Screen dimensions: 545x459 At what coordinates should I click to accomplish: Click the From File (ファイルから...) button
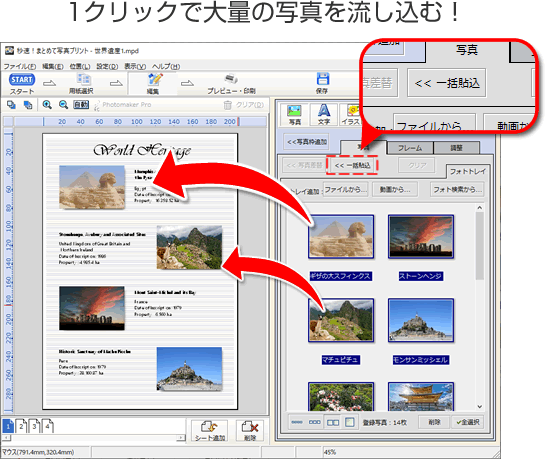click(x=346, y=190)
